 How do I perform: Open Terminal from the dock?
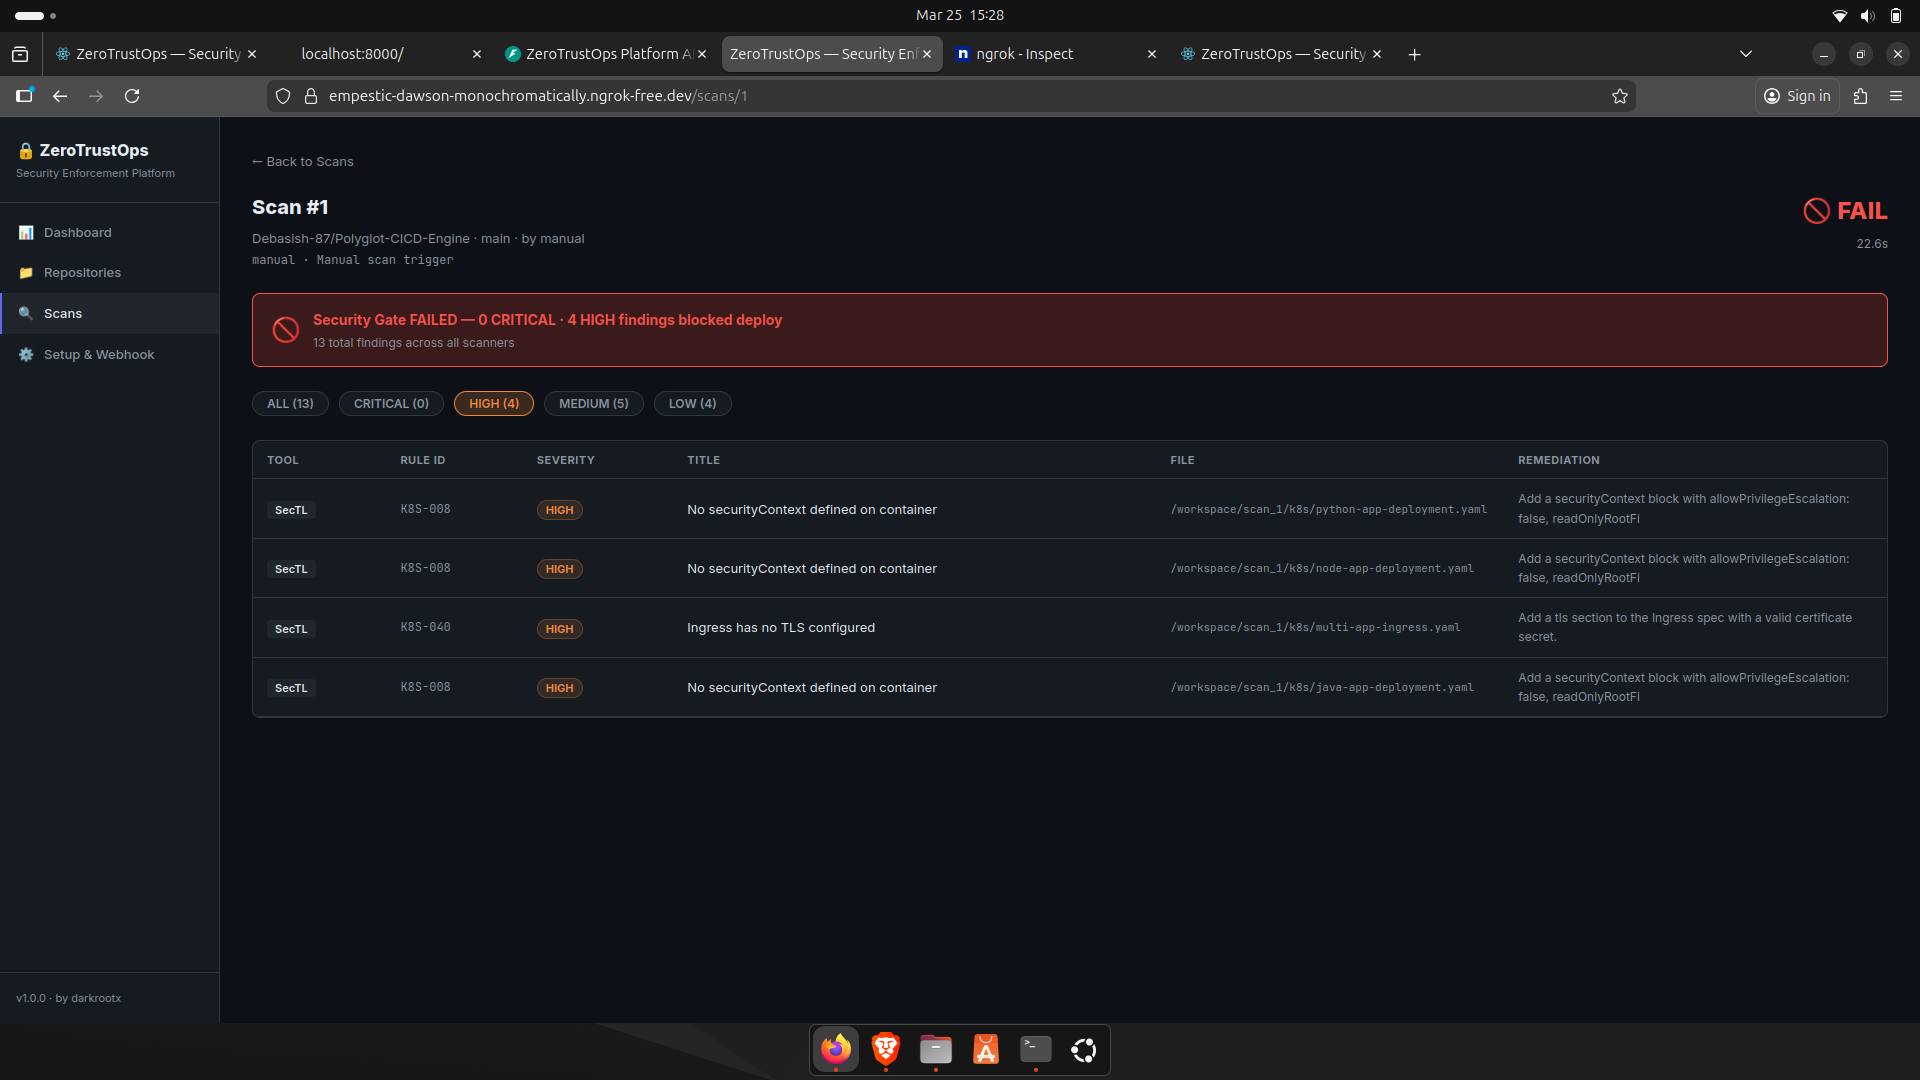(1035, 1049)
